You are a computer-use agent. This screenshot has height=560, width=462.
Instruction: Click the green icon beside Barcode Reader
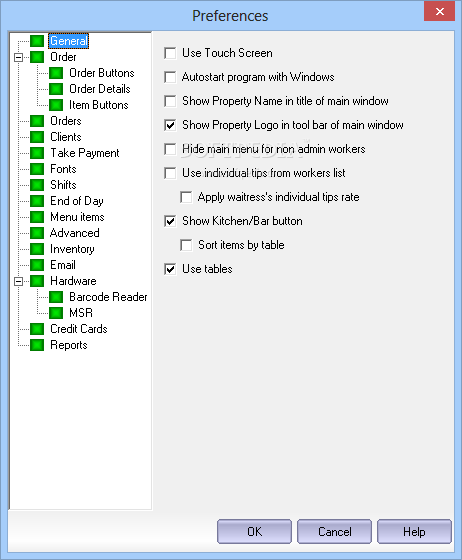point(56,297)
